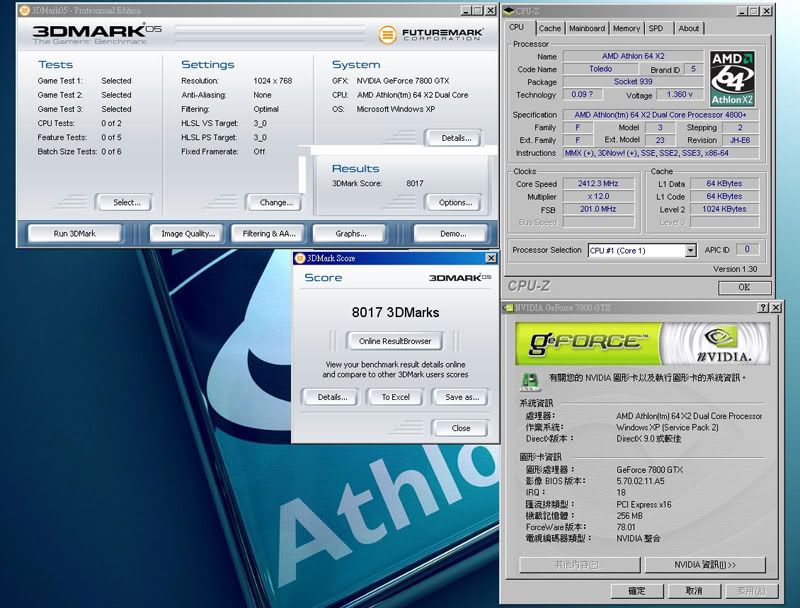Switch to the Cache tab in CPU-Z
The height and width of the screenshot is (608, 800).
[x=549, y=29]
